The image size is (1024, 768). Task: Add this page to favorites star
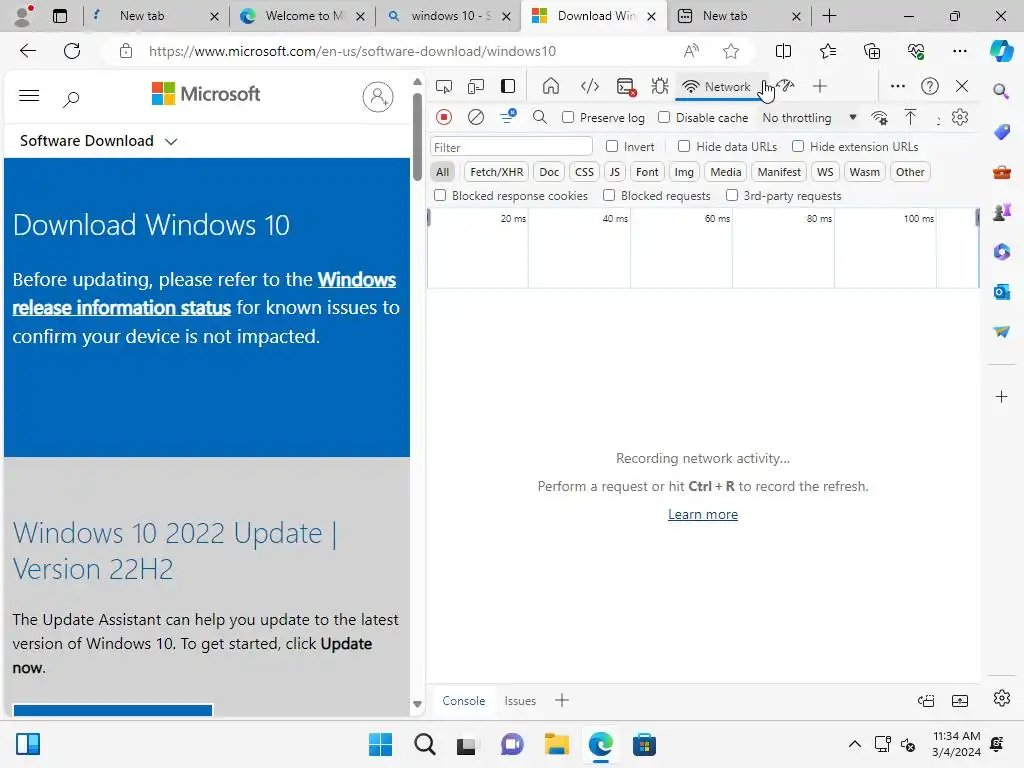pyautogui.click(x=731, y=51)
